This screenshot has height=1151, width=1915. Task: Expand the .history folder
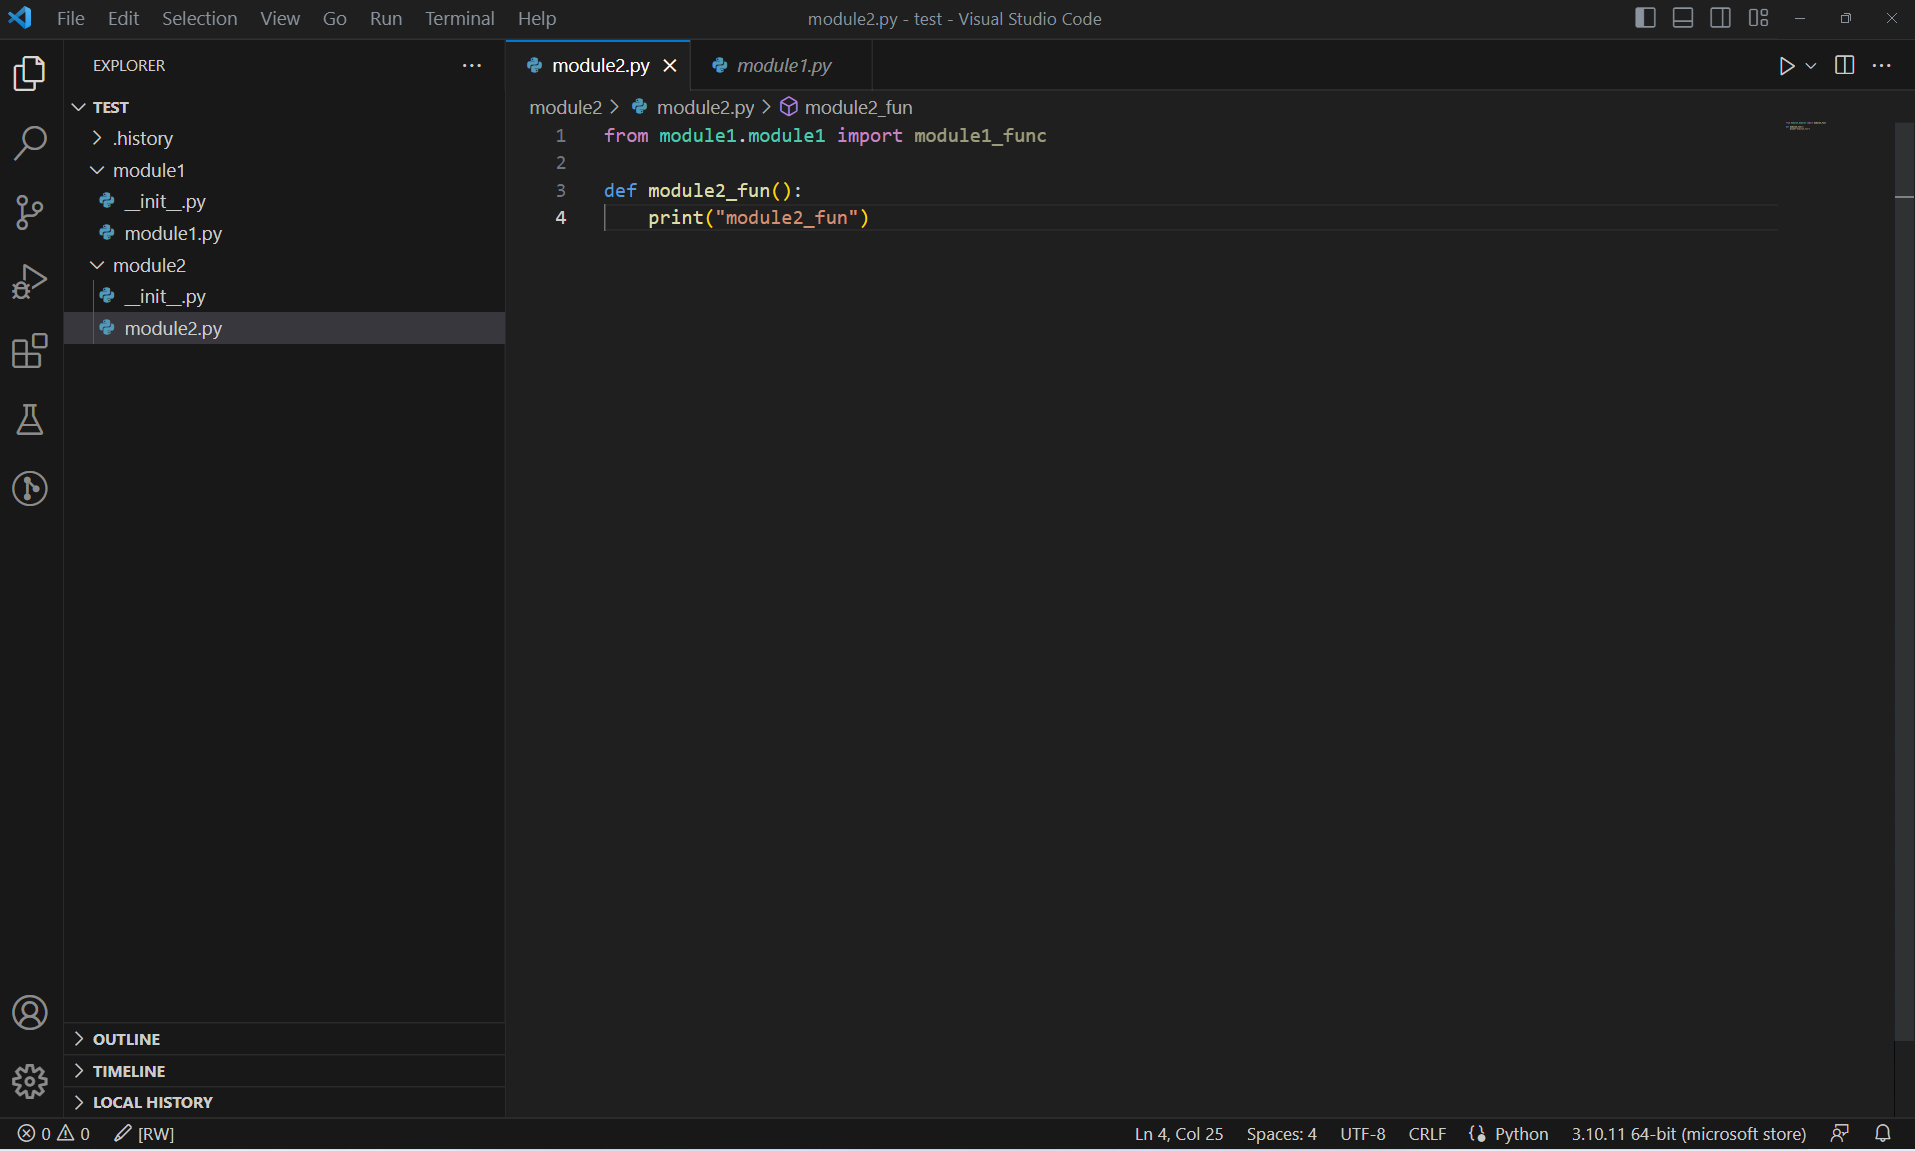pos(284,138)
